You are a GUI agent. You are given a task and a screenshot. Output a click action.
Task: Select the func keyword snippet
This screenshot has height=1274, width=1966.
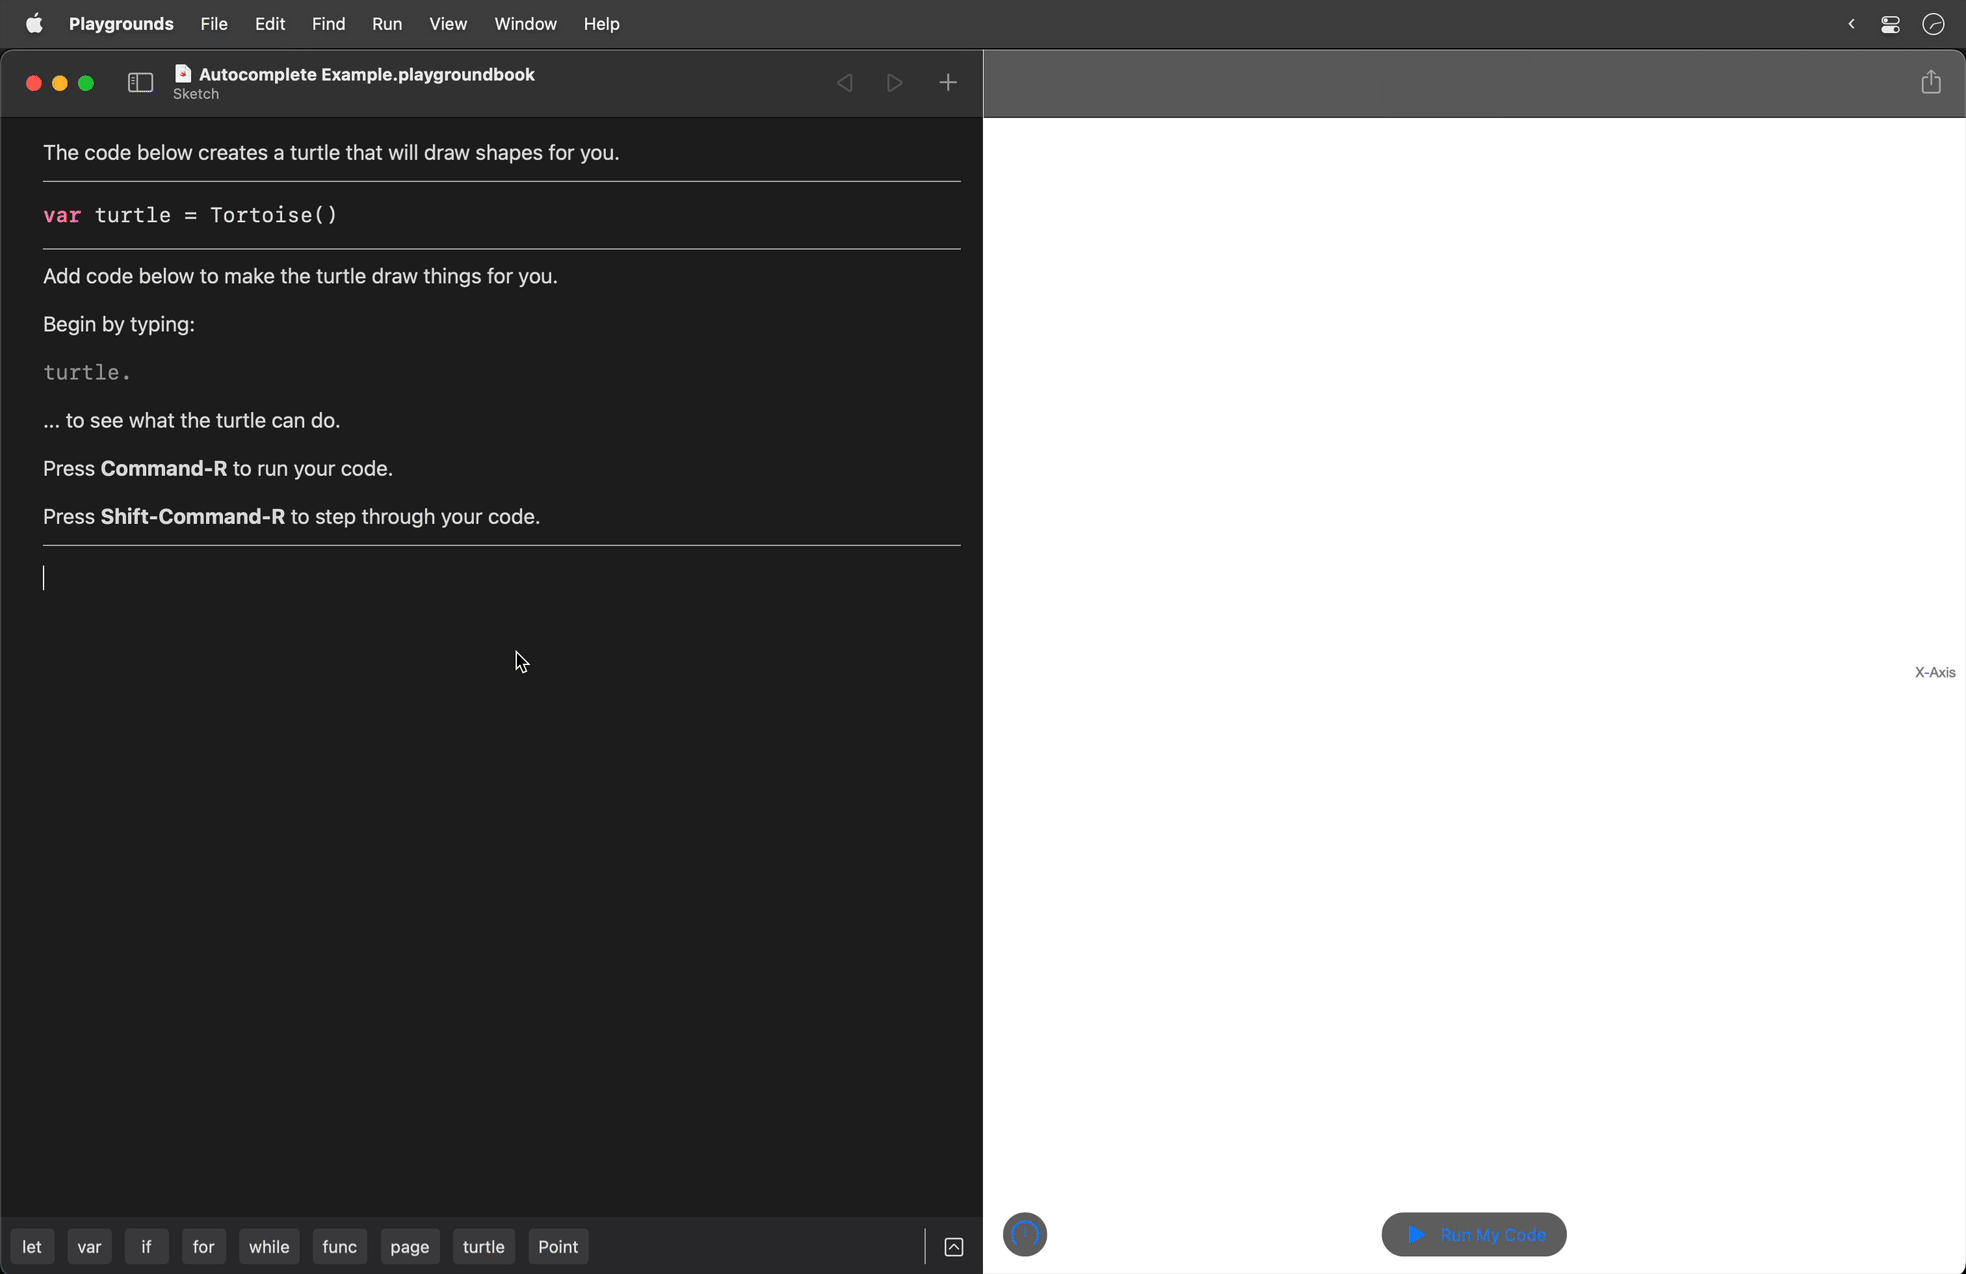[x=338, y=1247]
